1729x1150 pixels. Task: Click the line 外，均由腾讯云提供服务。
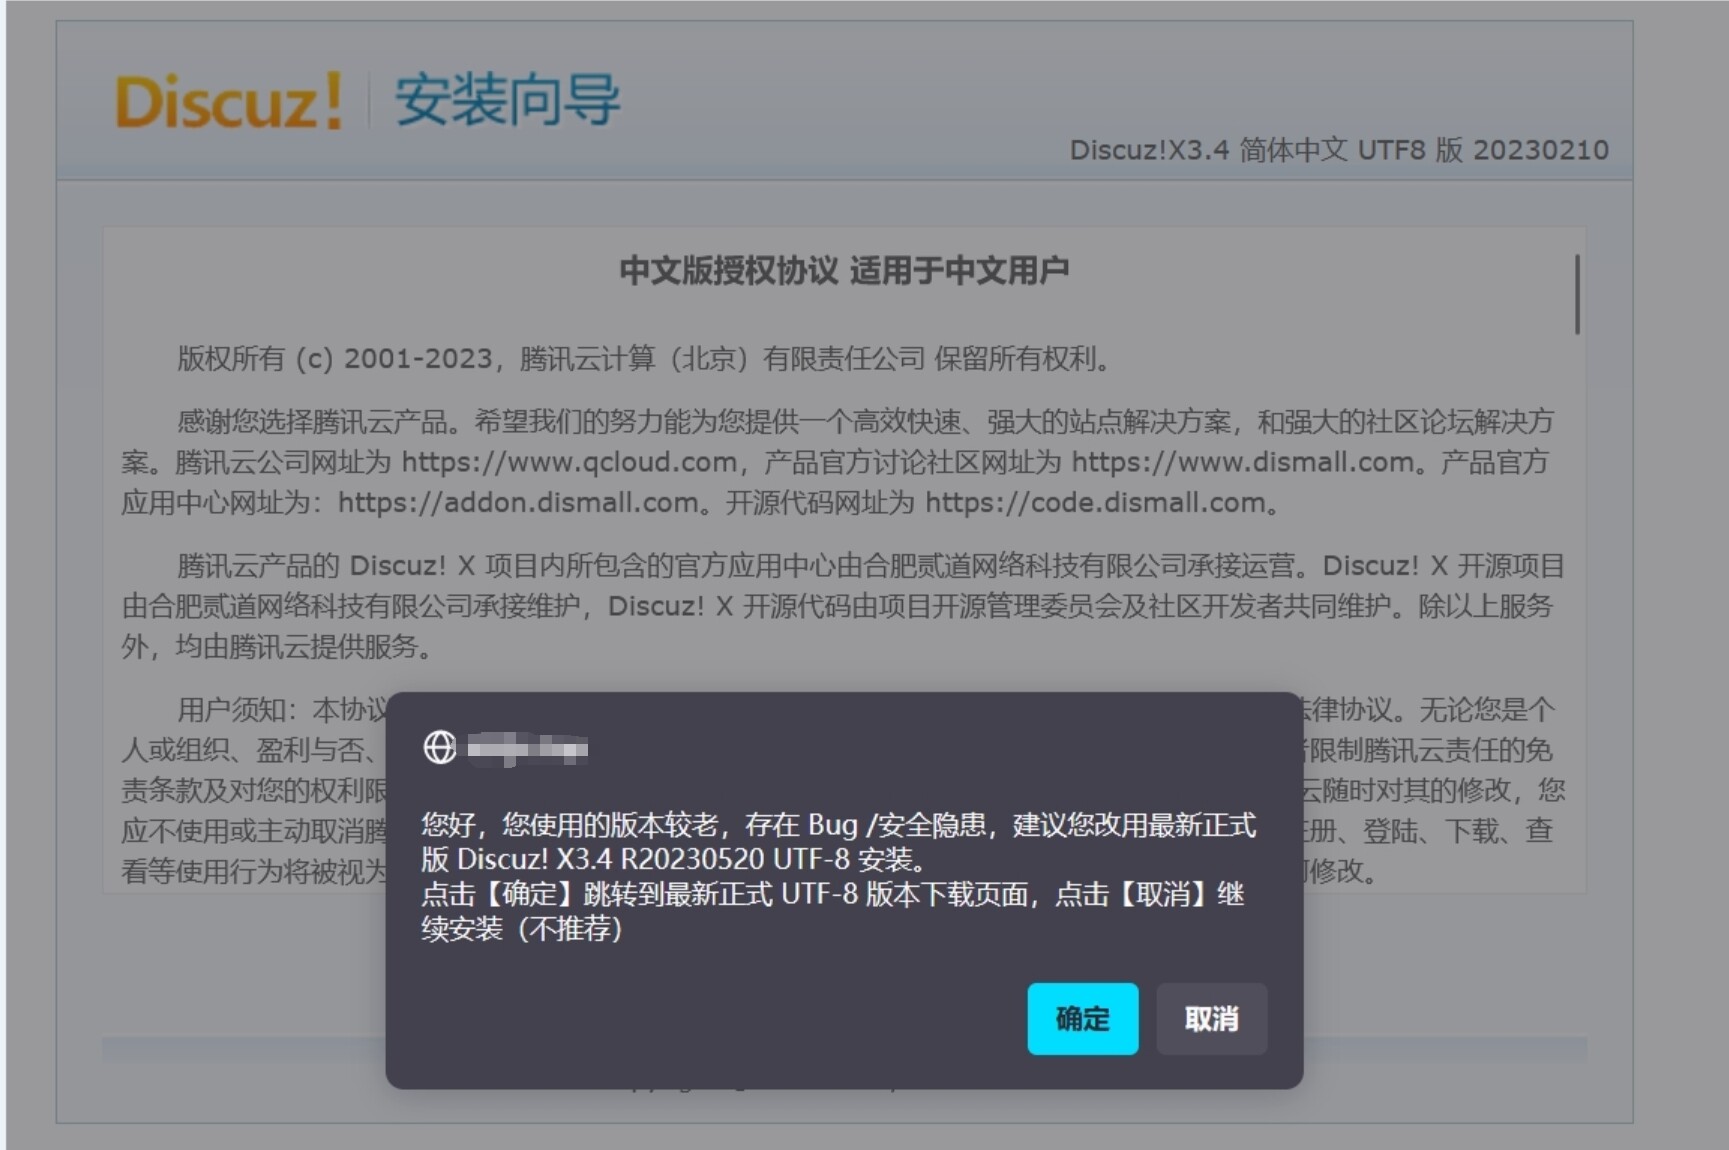pyautogui.click(x=276, y=647)
